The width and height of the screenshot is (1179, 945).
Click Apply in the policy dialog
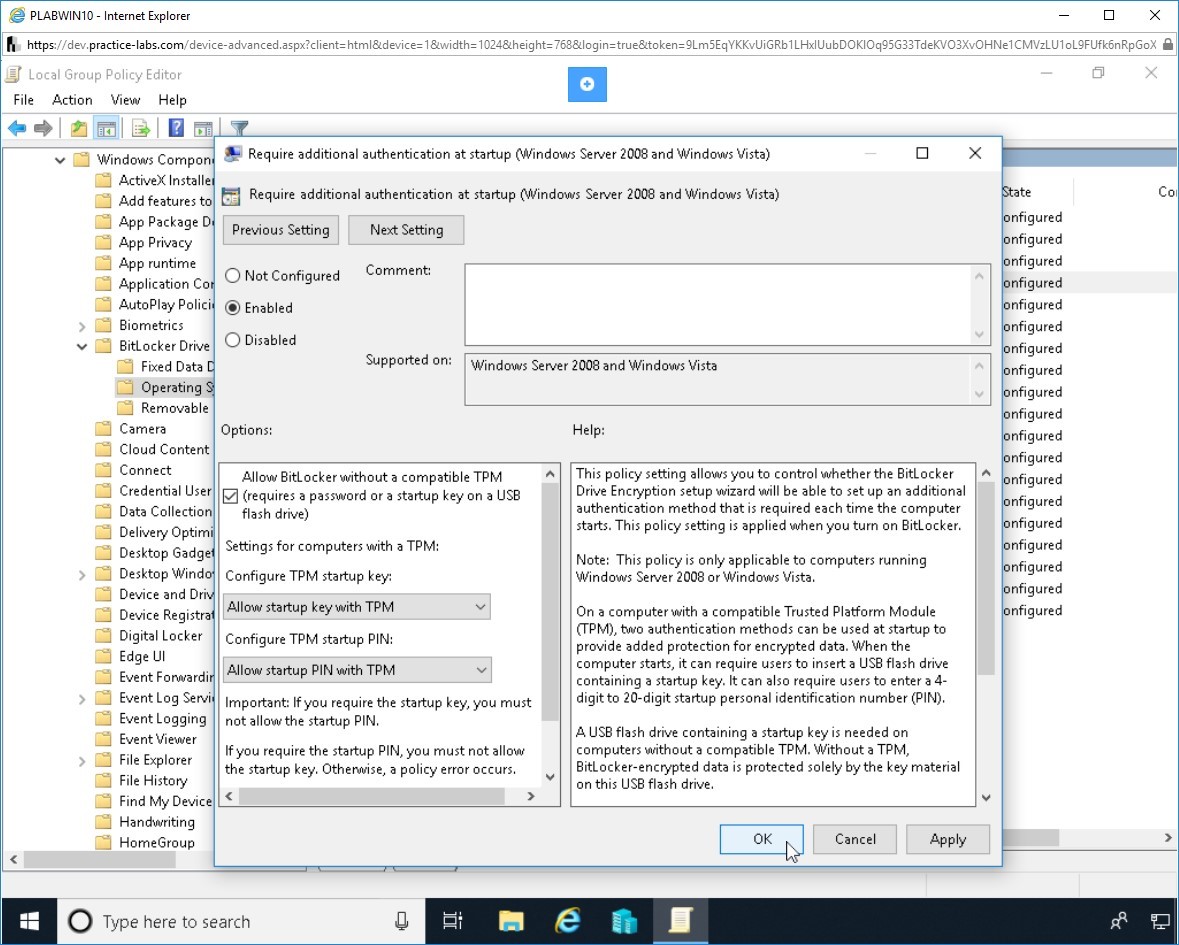947,839
